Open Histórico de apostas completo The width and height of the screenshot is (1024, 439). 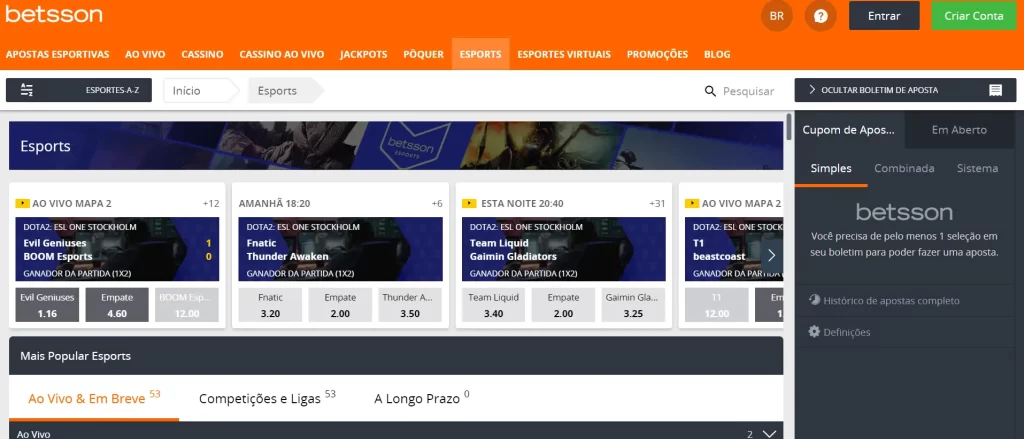tap(891, 301)
